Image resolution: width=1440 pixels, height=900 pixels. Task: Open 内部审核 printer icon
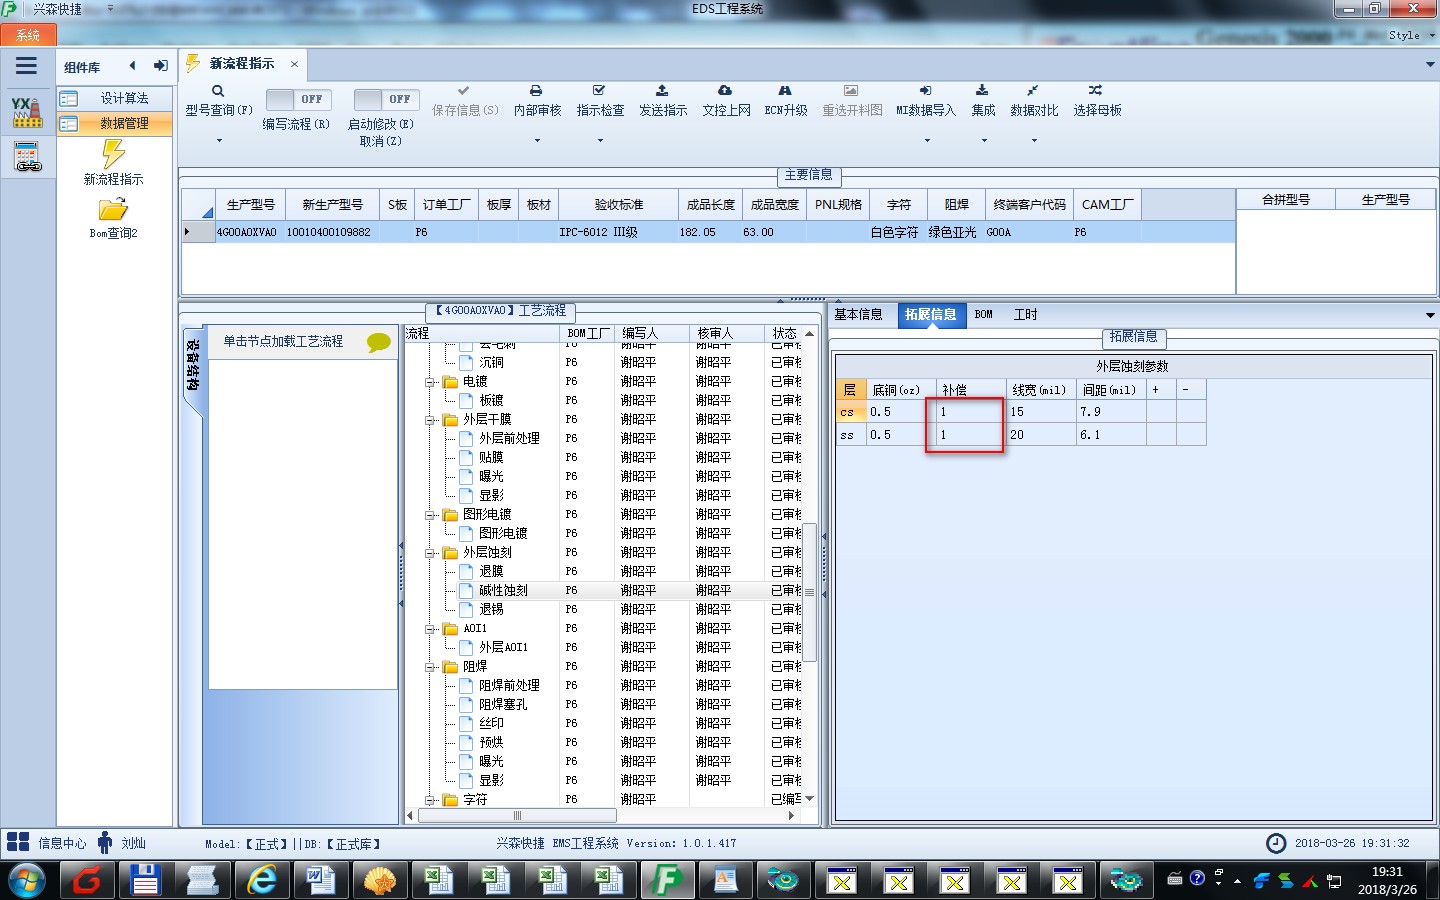[536, 91]
